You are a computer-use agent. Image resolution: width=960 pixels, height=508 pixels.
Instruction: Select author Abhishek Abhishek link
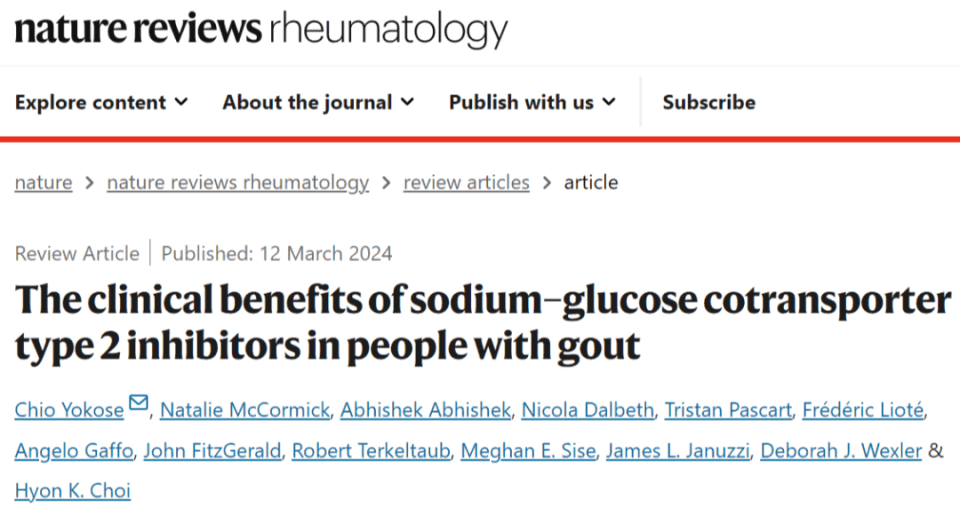(426, 410)
